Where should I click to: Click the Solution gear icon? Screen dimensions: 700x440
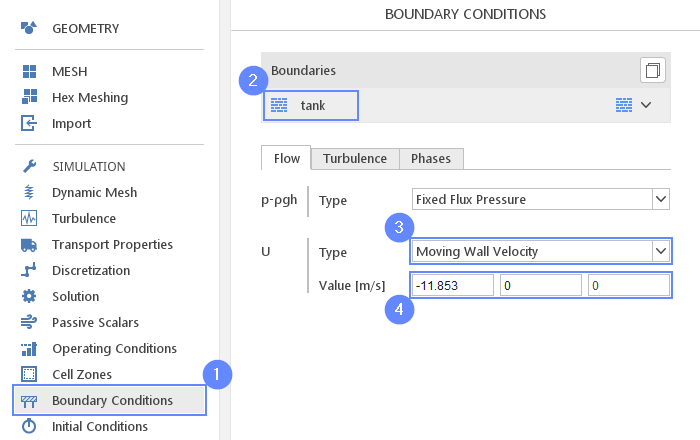29,296
